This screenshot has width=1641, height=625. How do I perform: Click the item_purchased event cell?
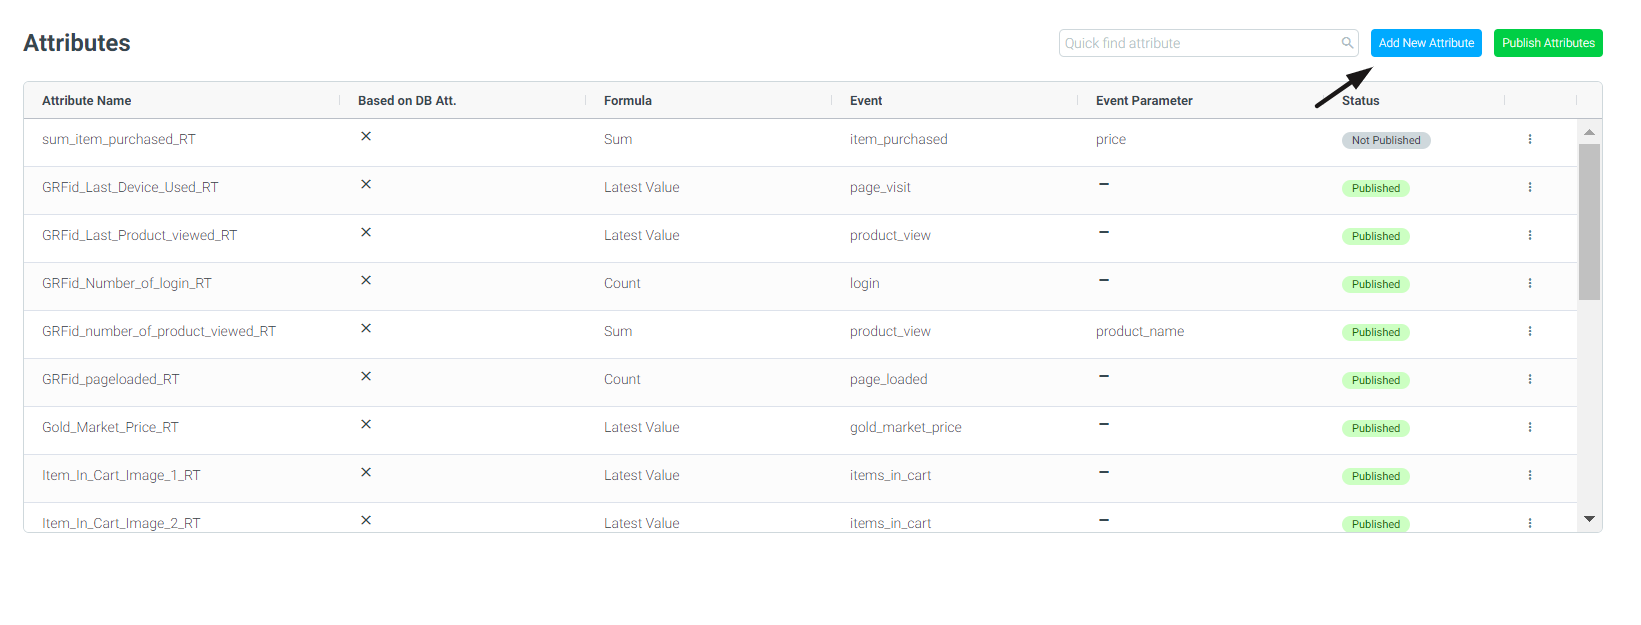[899, 139]
